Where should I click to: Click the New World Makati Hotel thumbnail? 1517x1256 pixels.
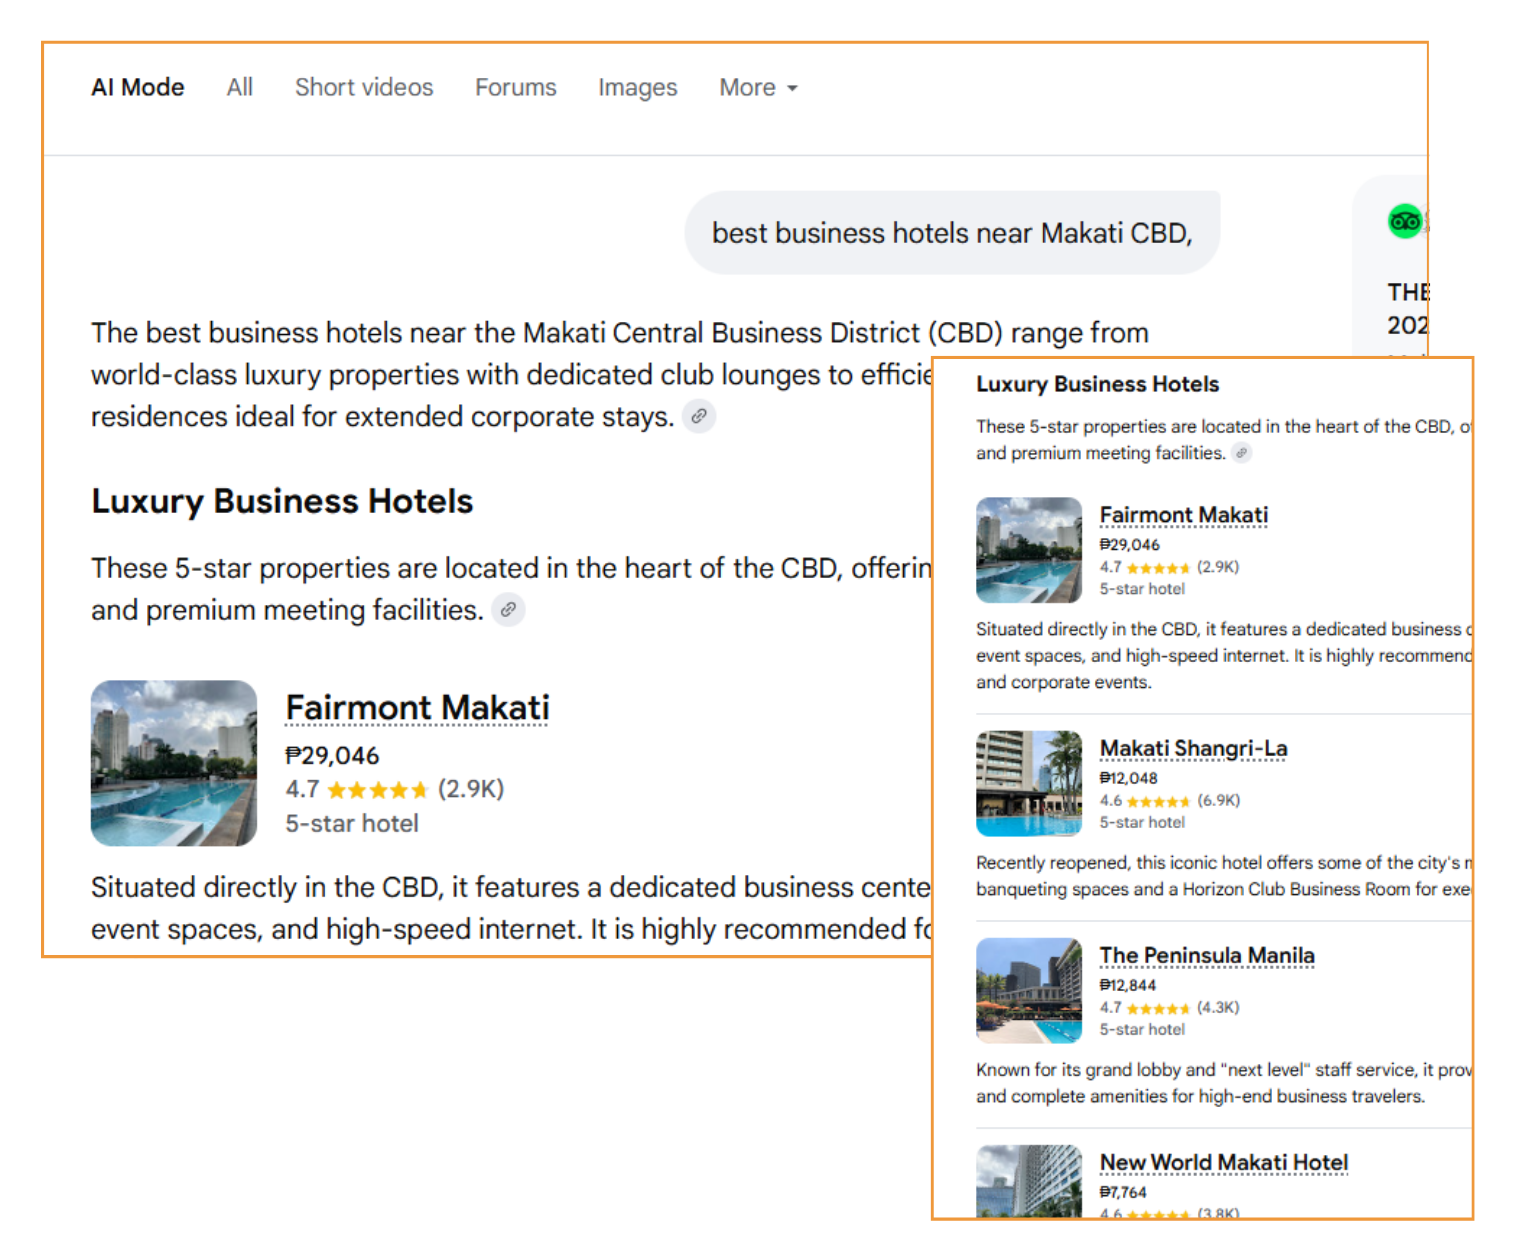click(x=1029, y=1181)
